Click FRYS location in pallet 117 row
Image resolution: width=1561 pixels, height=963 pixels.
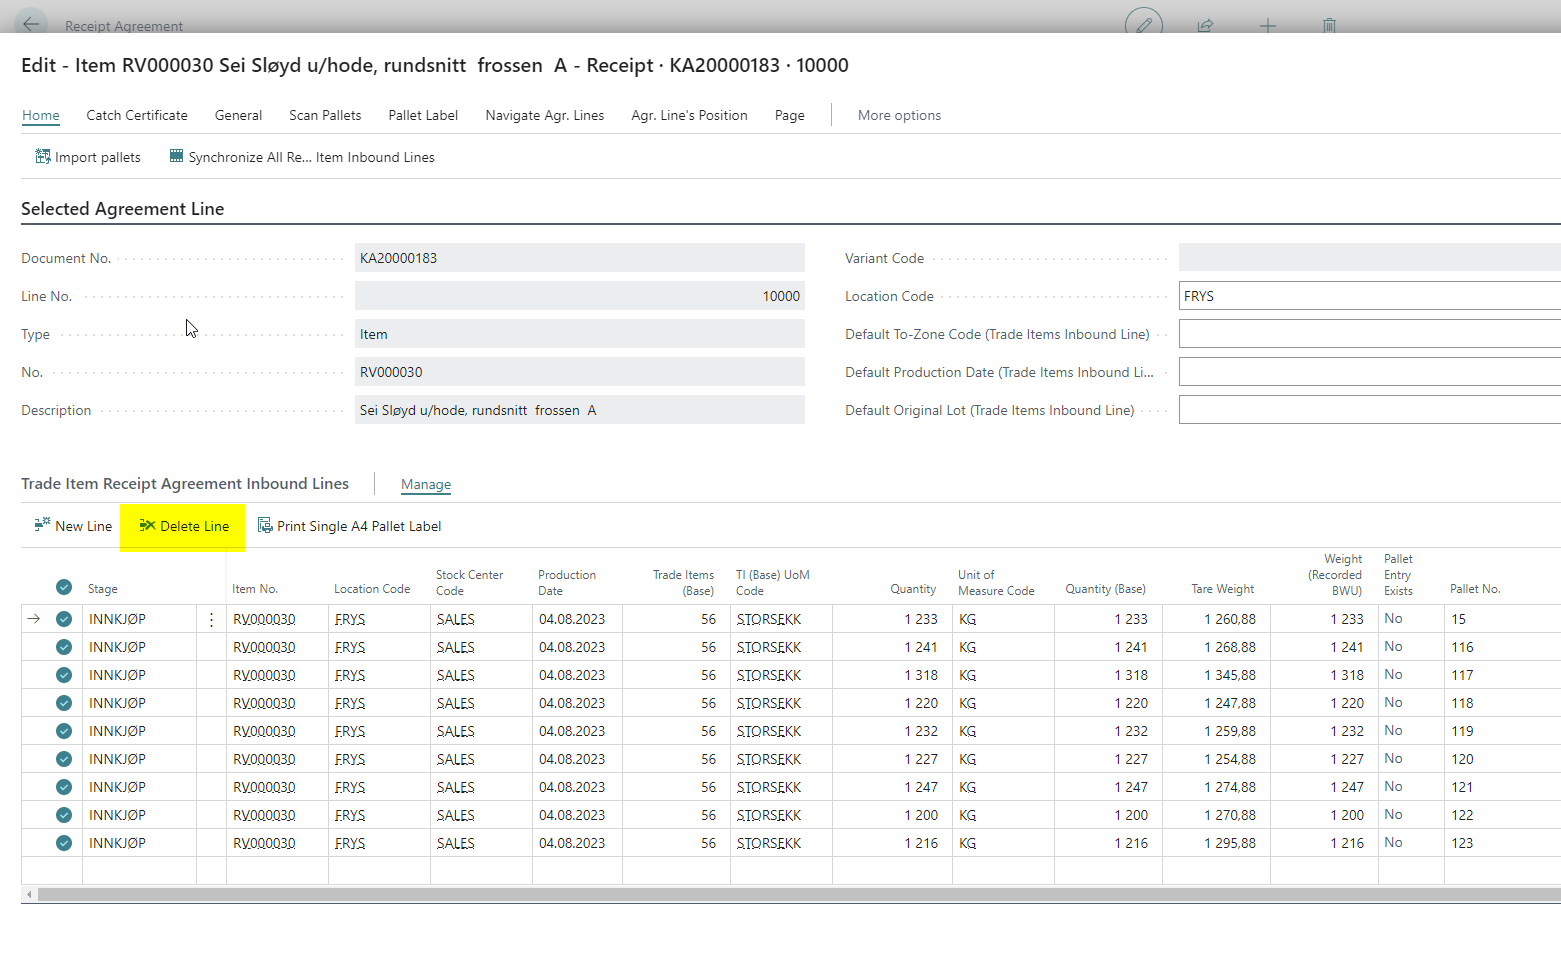(350, 675)
